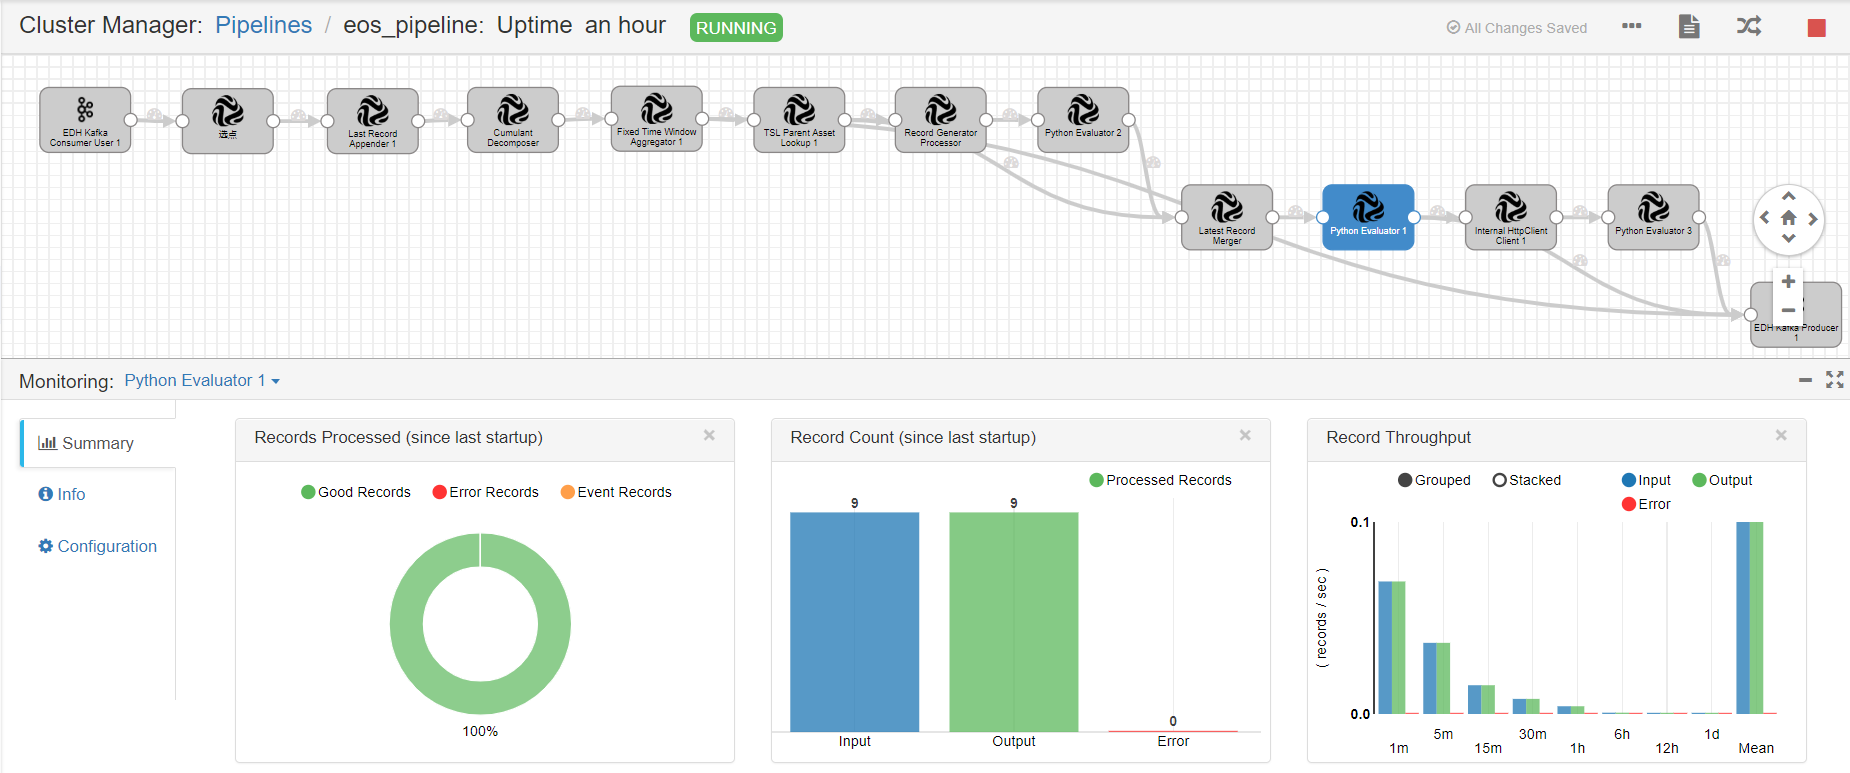The width and height of the screenshot is (1850, 773).
Task: Toggle the Error series in throughput chart
Action: click(x=1646, y=504)
